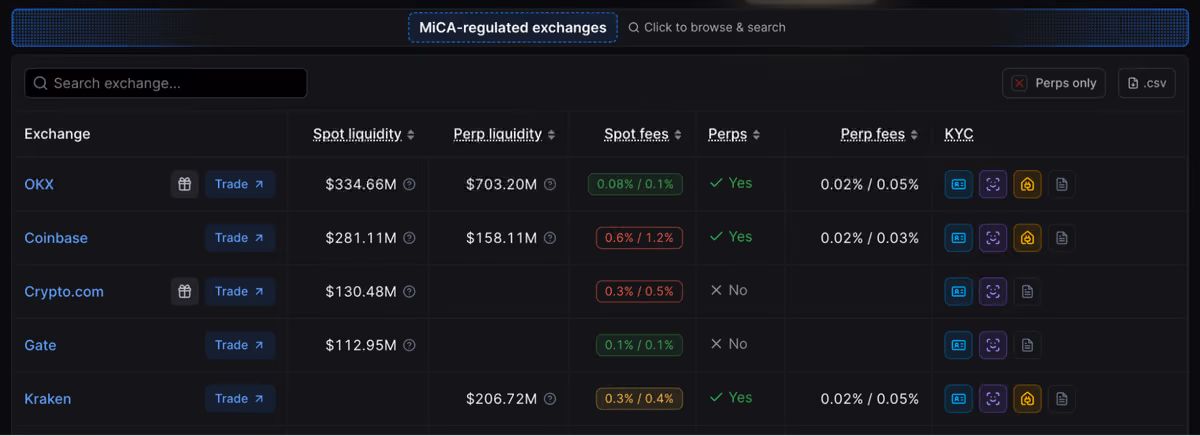Click Trade button for Coinbase
The width and height of the screenshot is (1200, 436).
[x=240, y=238]
